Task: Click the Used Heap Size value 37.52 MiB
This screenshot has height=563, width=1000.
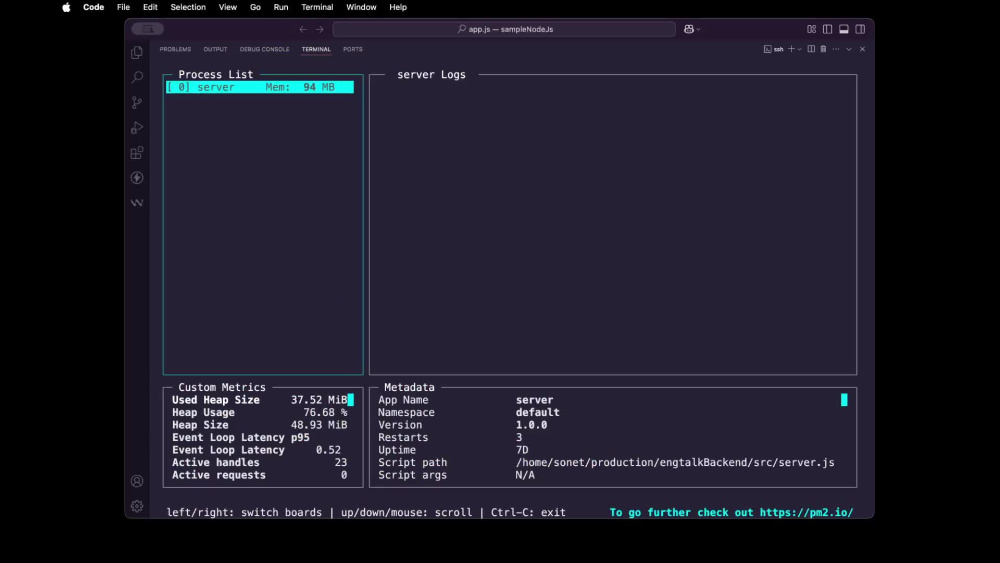Action: [319, 400]
